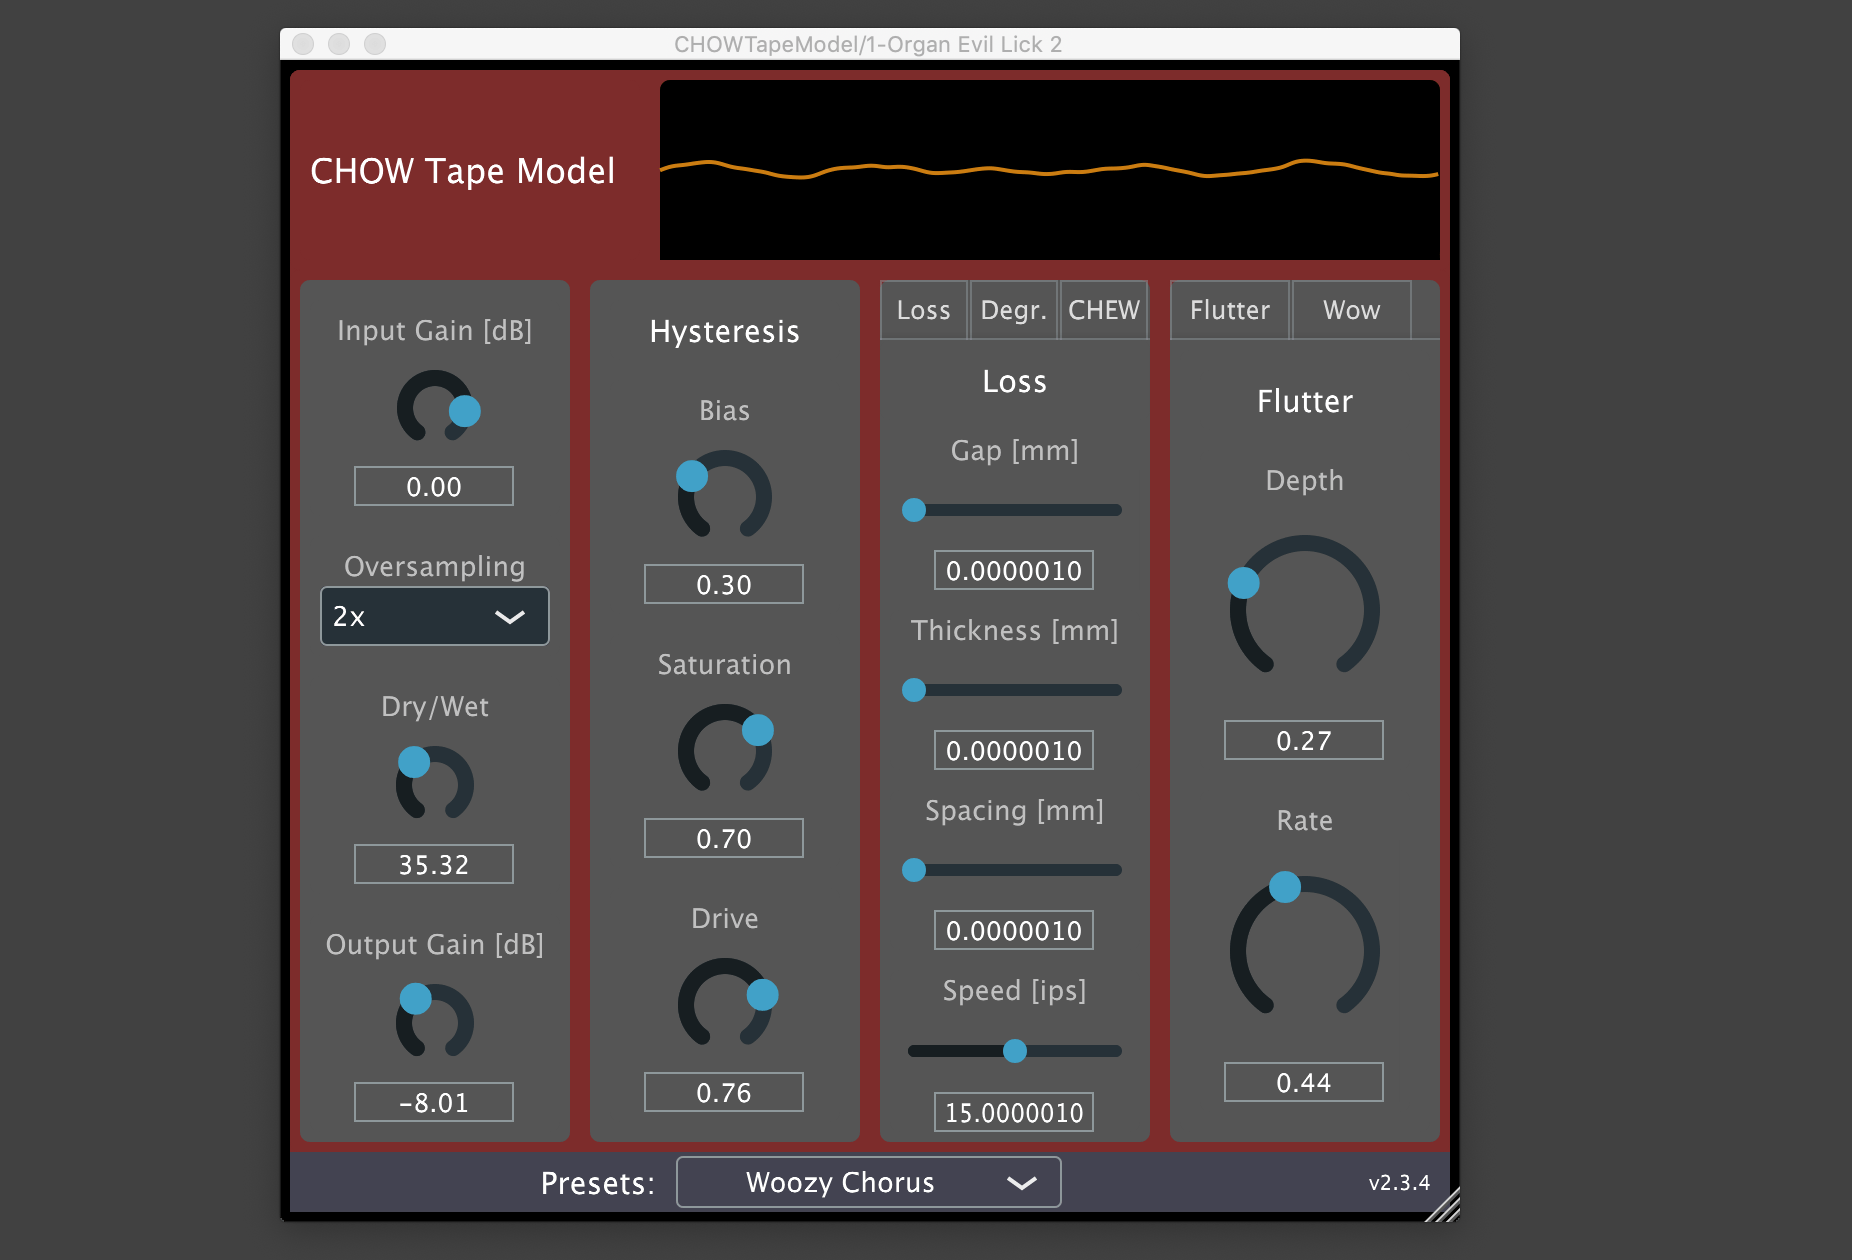Click the Thickness slider handle
Screen dimensions: 1852x1260
click(x=913, y=690)
